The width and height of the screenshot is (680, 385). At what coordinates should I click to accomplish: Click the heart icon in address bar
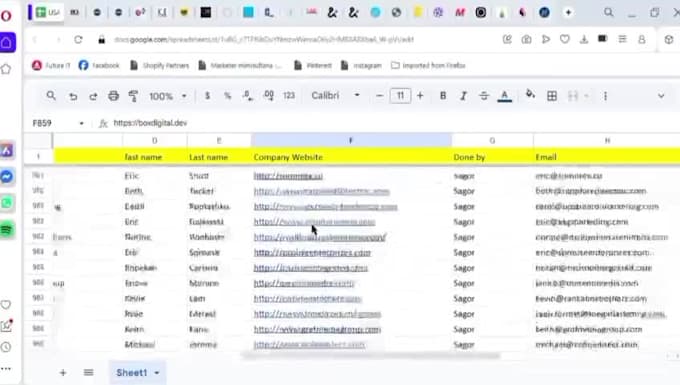565,39
